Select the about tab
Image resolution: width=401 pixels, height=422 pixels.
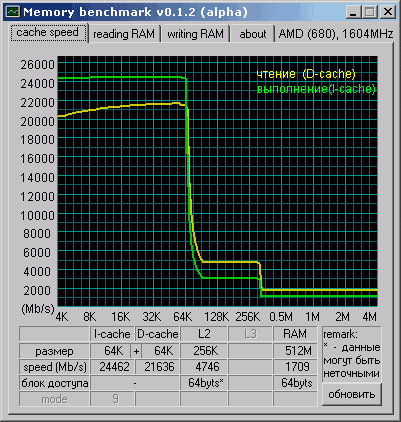(252, 34)
